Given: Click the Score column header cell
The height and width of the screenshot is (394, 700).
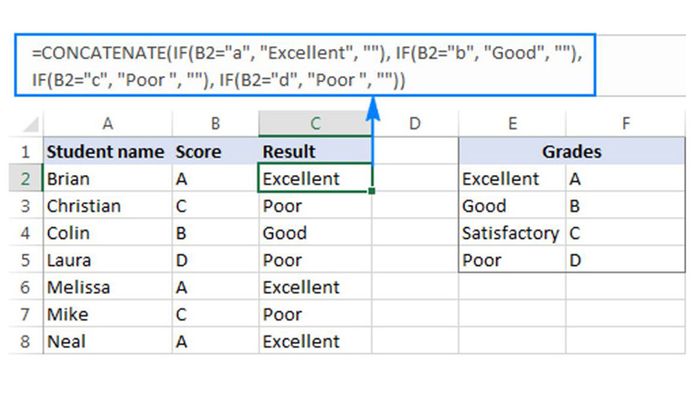Looking at the screenshot, I should point(215,151).
